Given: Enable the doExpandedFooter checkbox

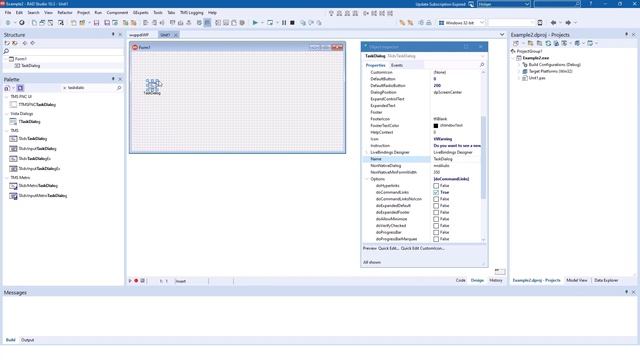Looking at the screenshot, I should (x=436, y=212).
